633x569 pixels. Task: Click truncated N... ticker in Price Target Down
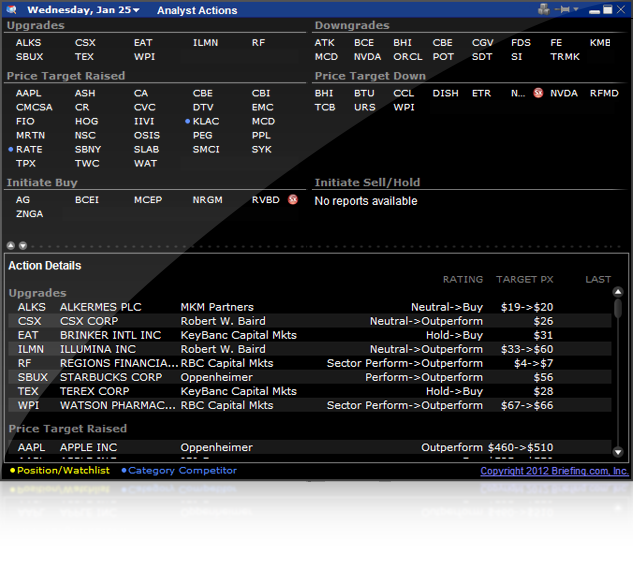click(518, 93)
